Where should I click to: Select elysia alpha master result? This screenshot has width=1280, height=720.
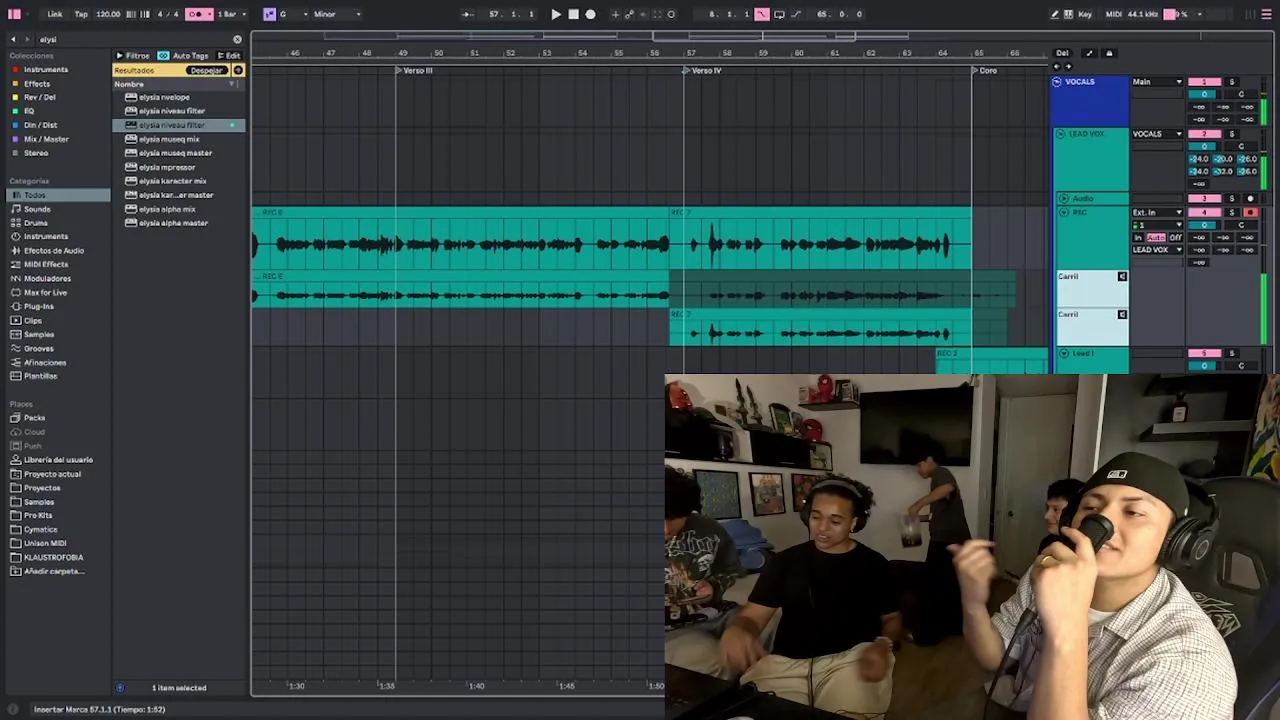point(173,223)
